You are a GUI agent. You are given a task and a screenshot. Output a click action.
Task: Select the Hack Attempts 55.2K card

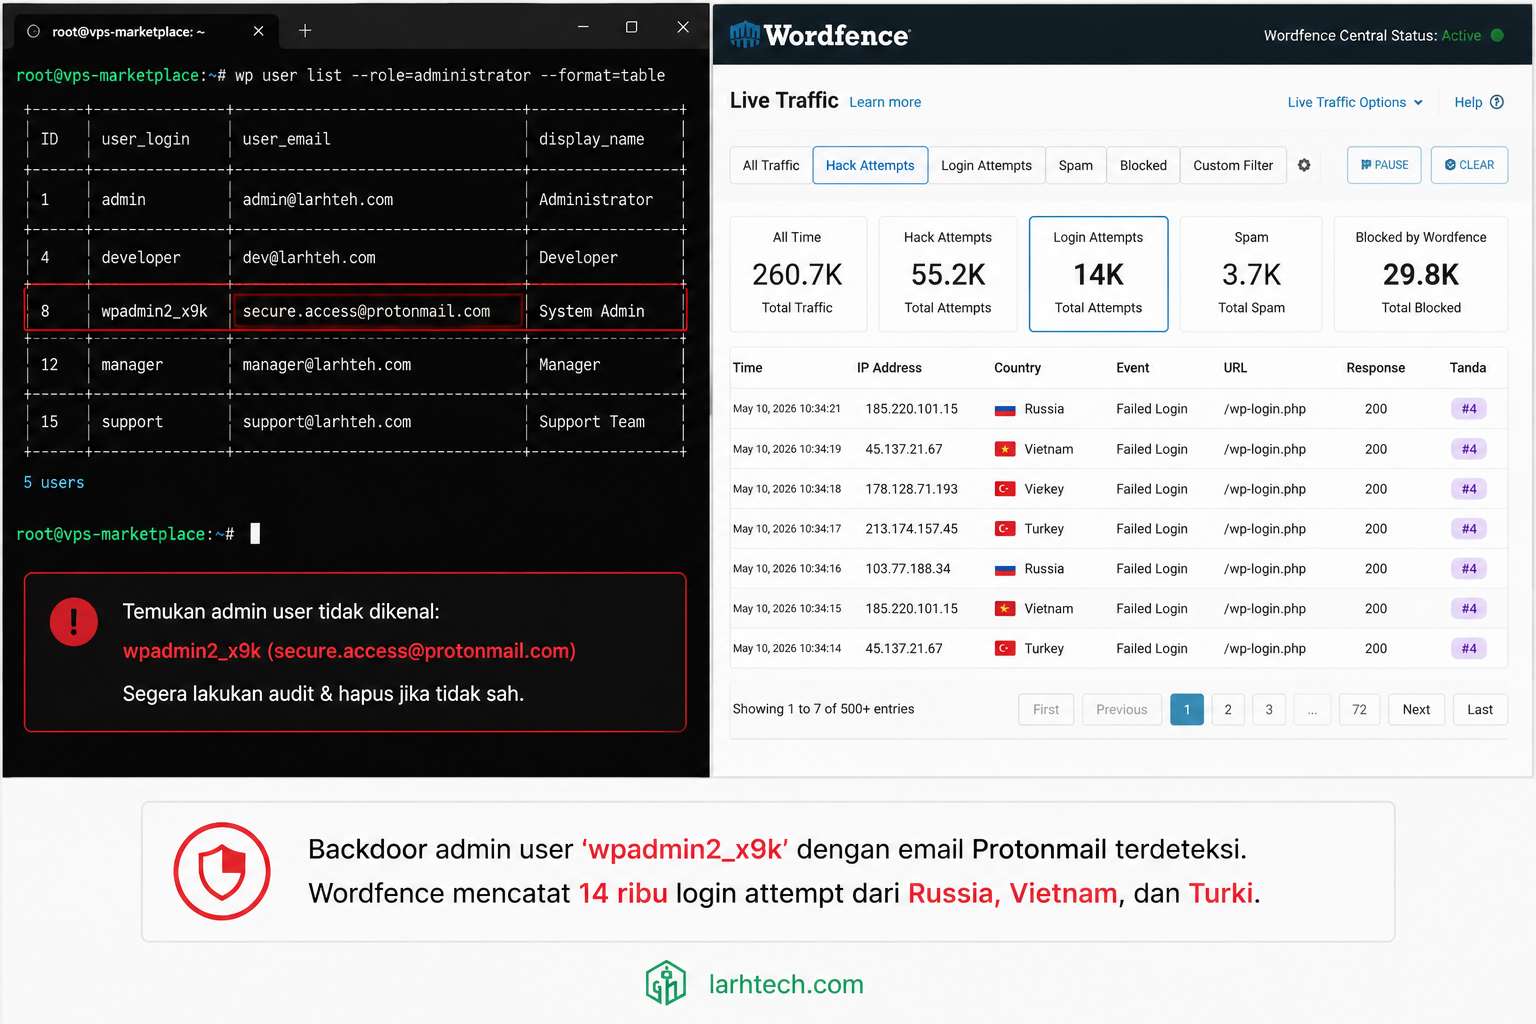coord(948,274)
